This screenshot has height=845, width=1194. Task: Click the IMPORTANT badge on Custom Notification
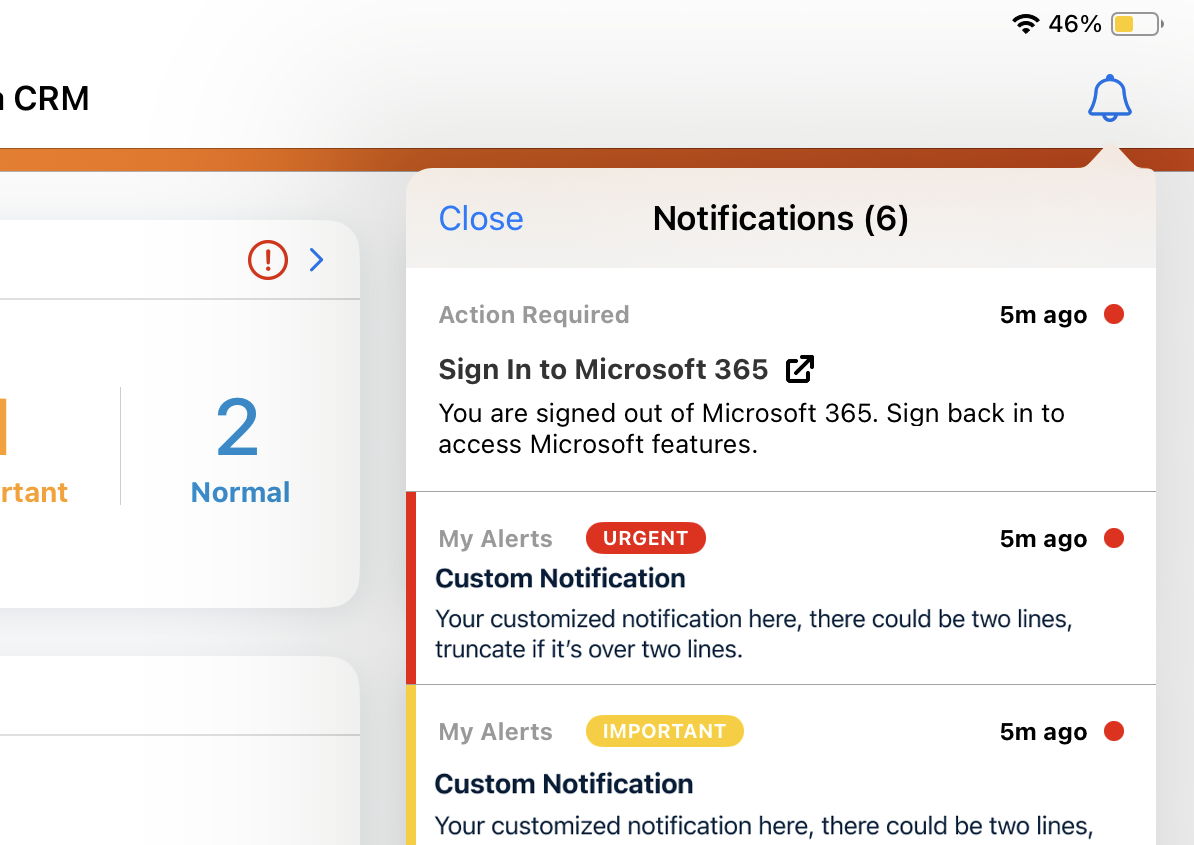664,731
